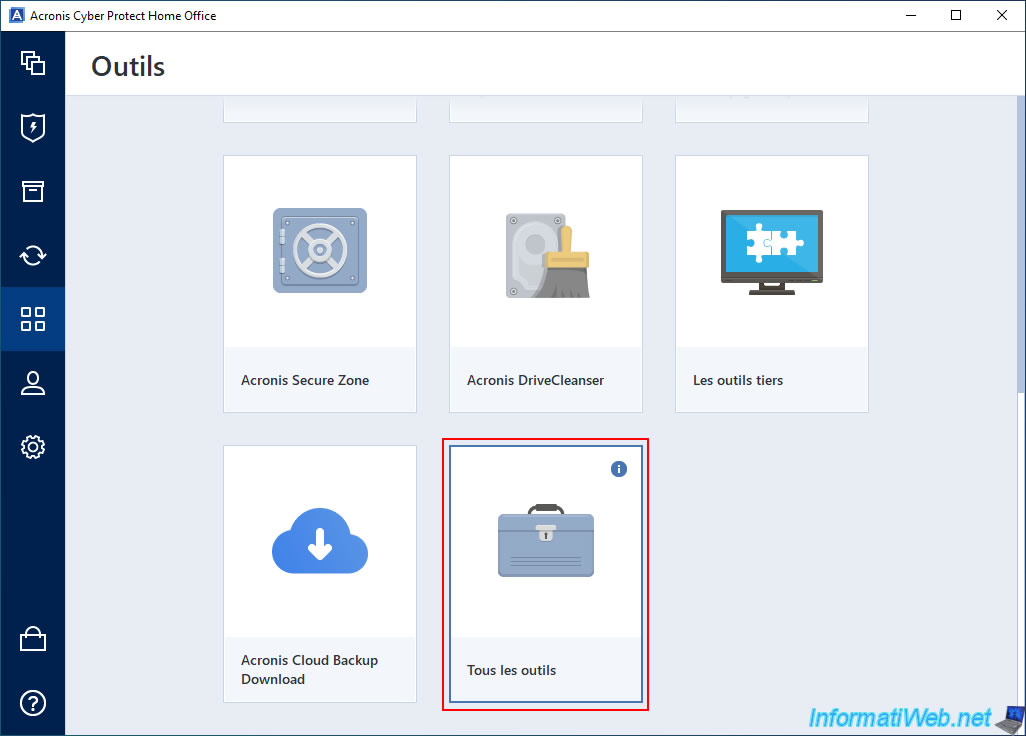Close the Acronis Cyber Protect window
Viewport: 1026px width, 736px height.
pos(1002,15)
